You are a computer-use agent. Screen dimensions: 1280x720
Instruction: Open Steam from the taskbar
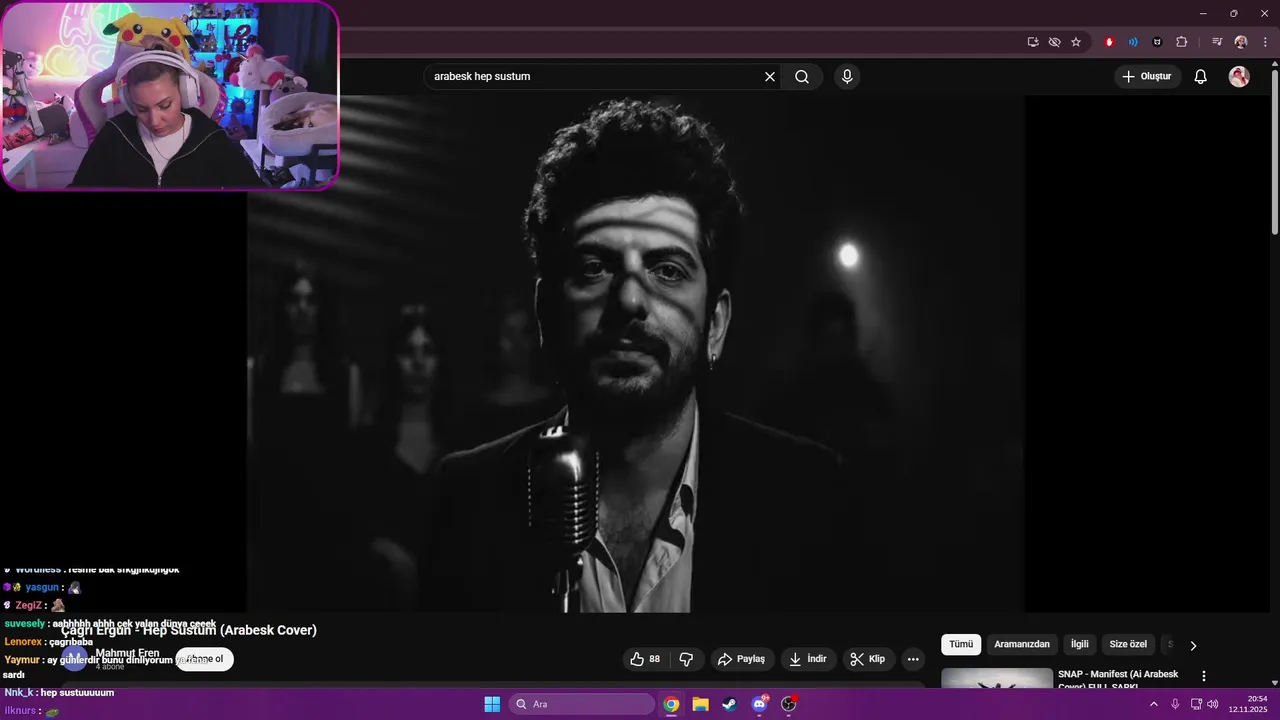pyautogui.click(x=730, y=704)
